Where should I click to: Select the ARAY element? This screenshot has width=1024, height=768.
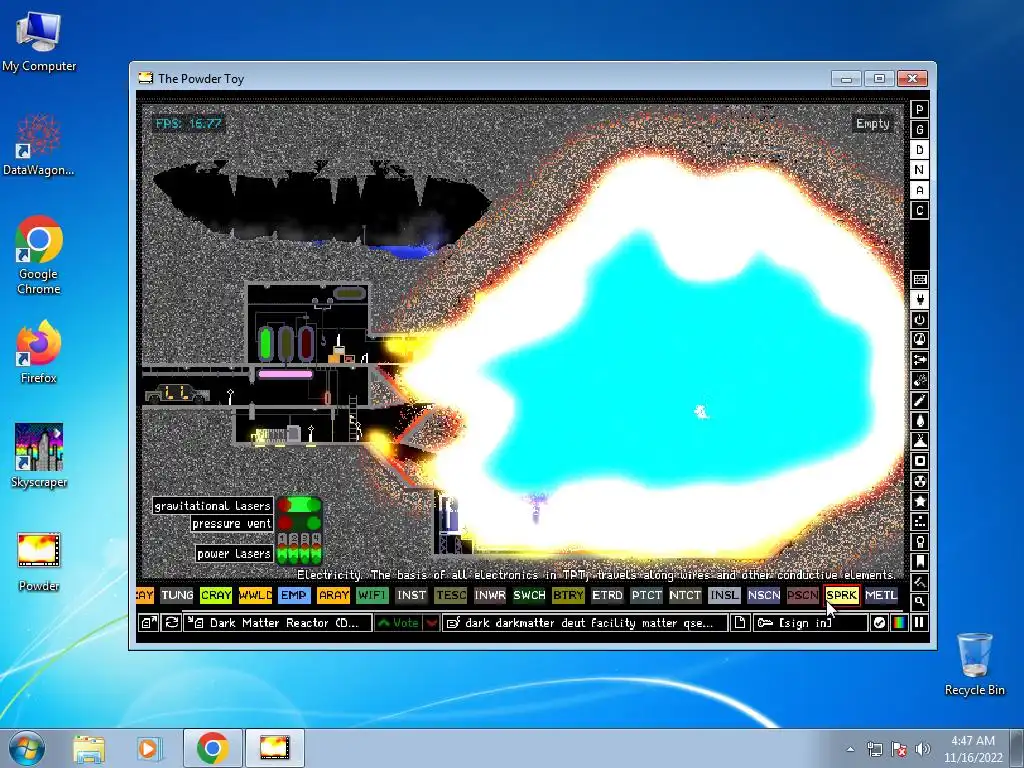tap(333, 596)
